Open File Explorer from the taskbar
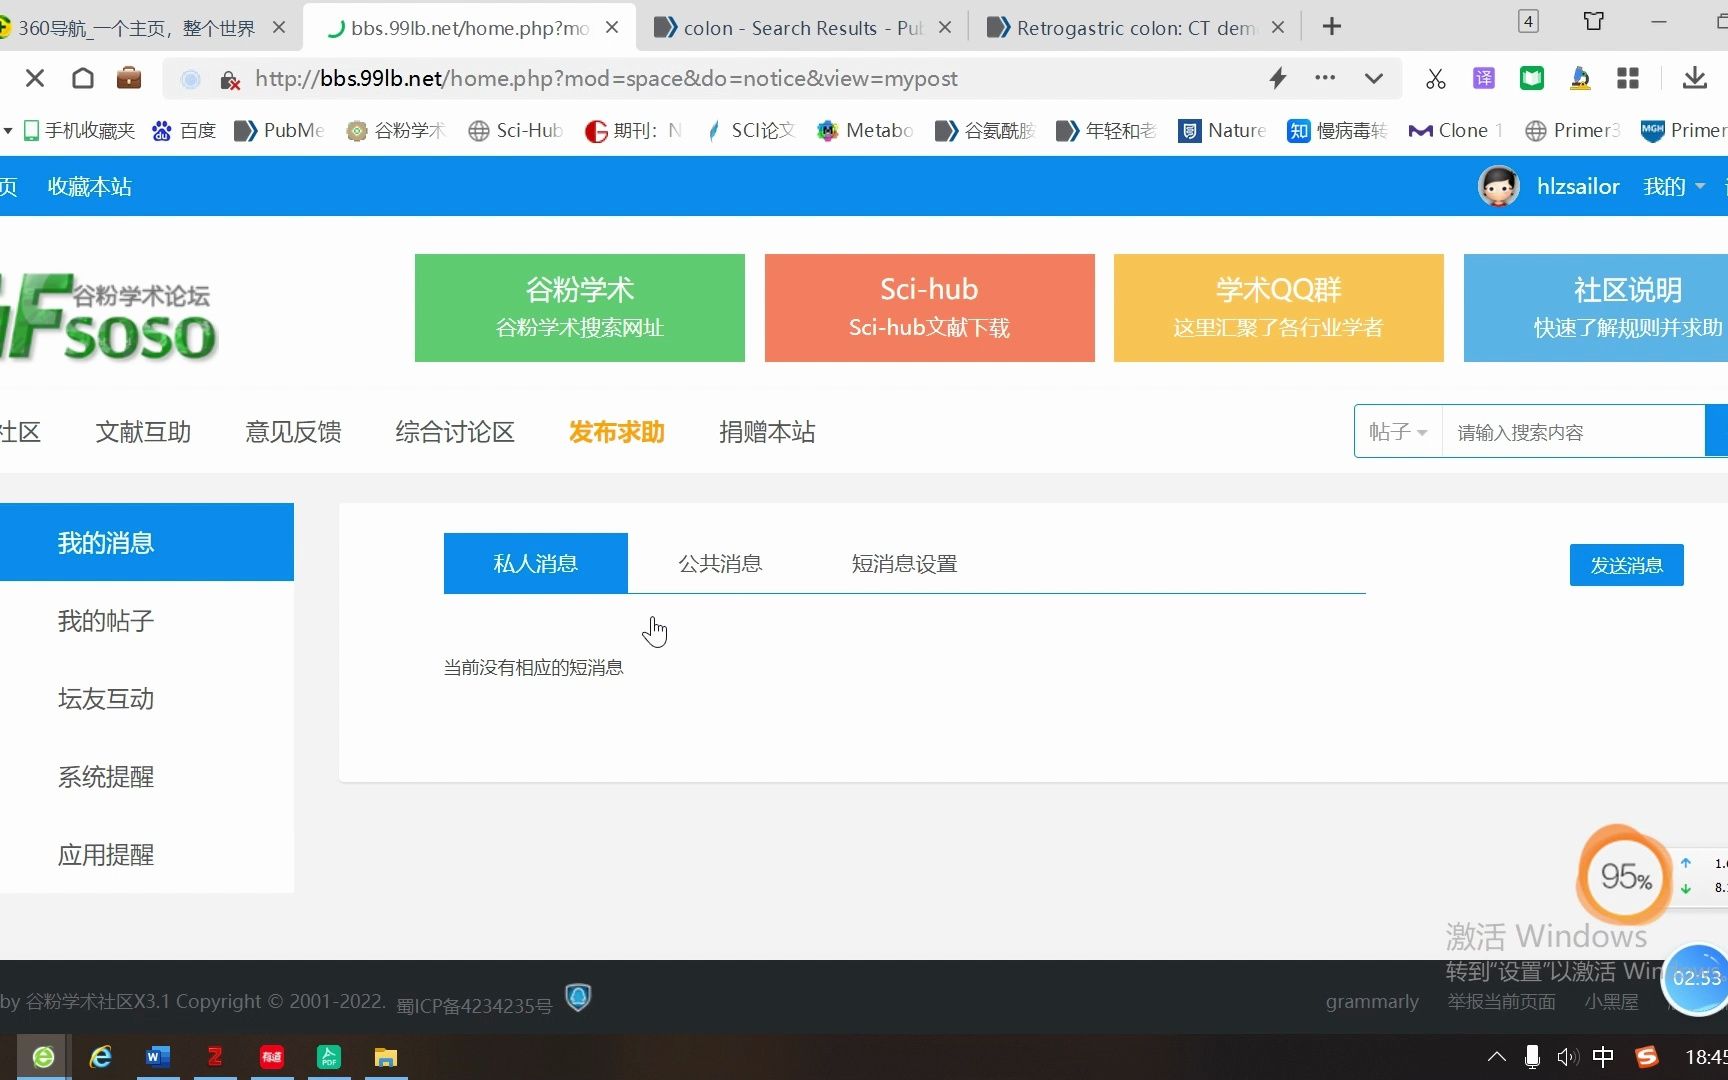The height and width of the screenshot is (1080, 1728). [386, 1057]
